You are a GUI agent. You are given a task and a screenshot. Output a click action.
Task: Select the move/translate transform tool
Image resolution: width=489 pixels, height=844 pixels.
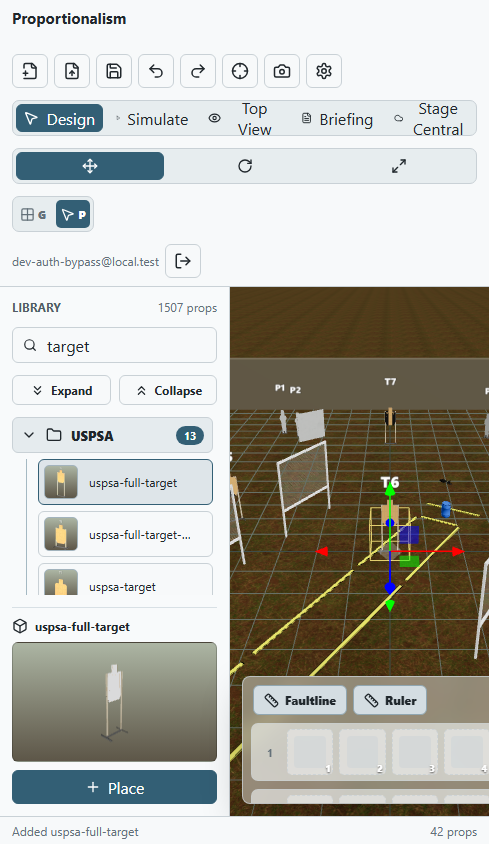click(90, 166)
